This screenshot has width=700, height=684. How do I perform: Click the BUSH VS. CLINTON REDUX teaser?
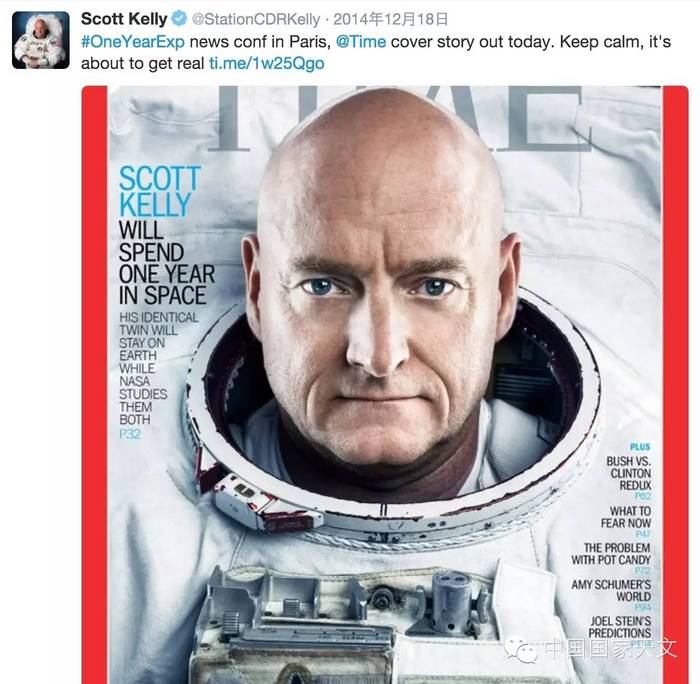coord(629,473)
